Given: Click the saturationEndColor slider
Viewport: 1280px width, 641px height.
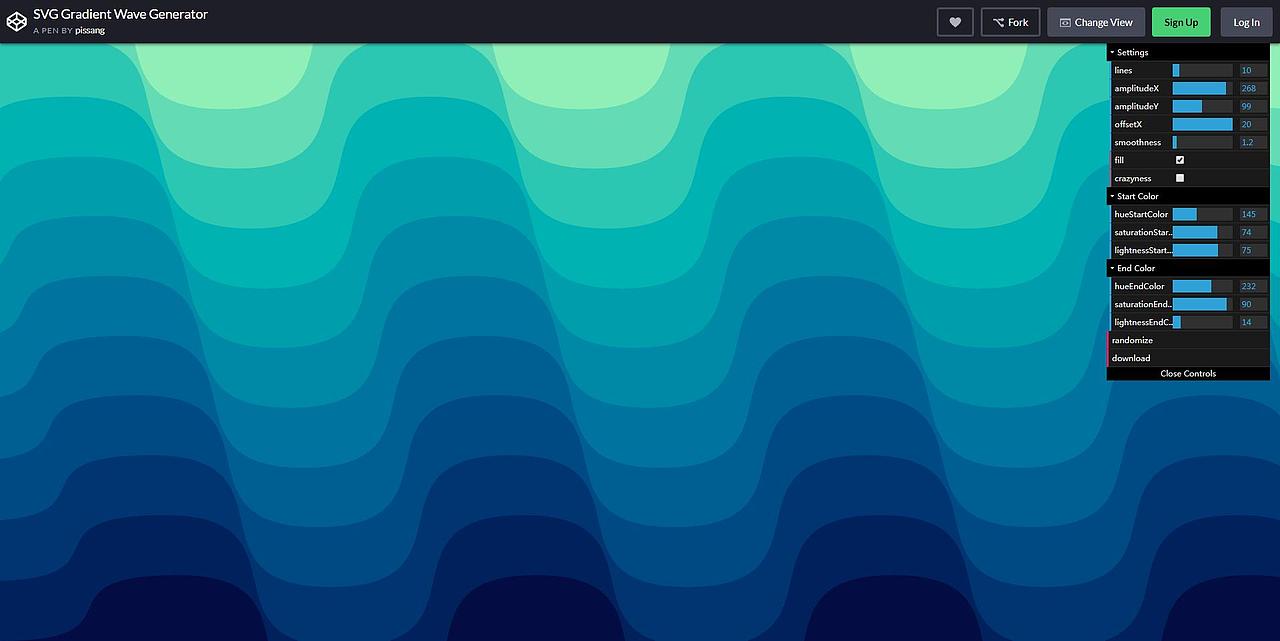Looking at the screenshot, I should [1201, 304].
